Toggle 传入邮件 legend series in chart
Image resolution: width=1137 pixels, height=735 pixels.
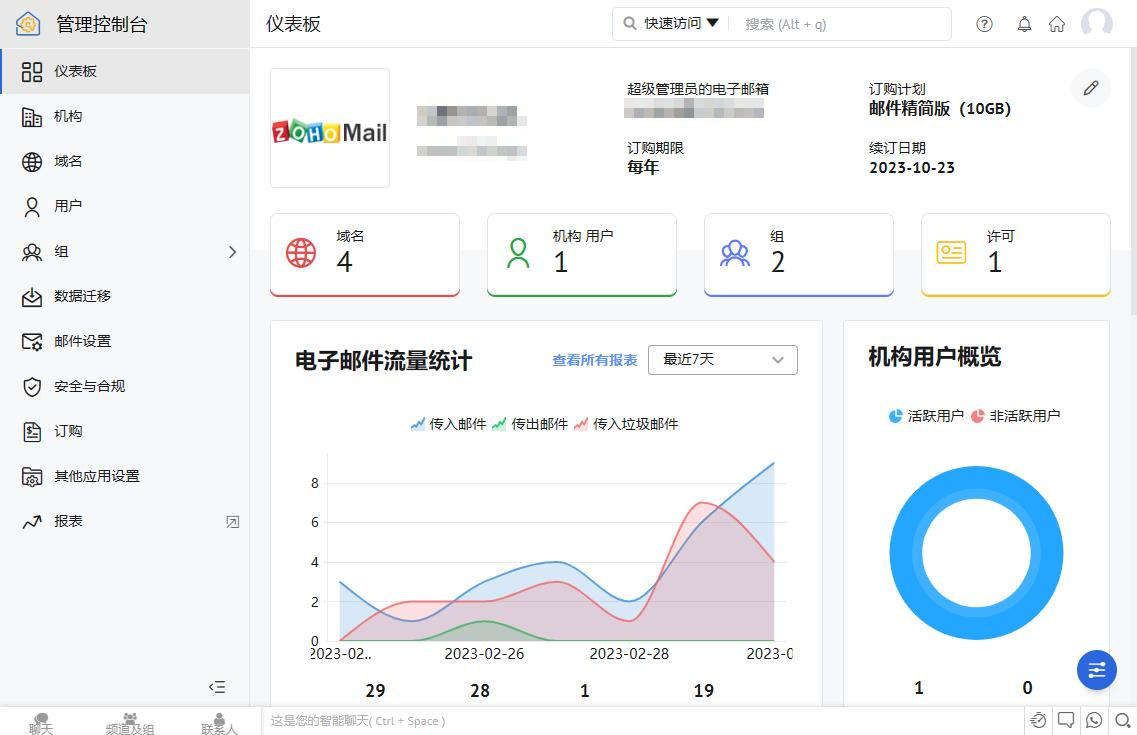(448, 424)
